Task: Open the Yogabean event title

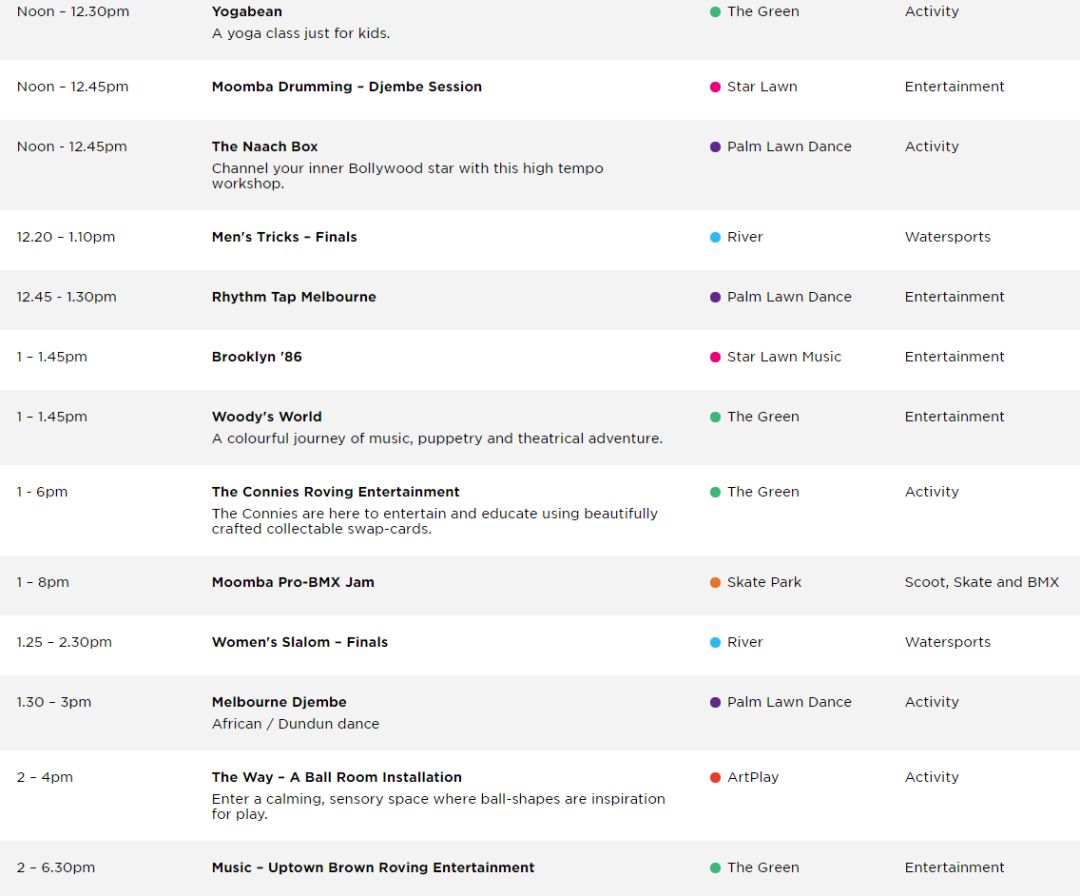Action: click(x=247, y=12)
